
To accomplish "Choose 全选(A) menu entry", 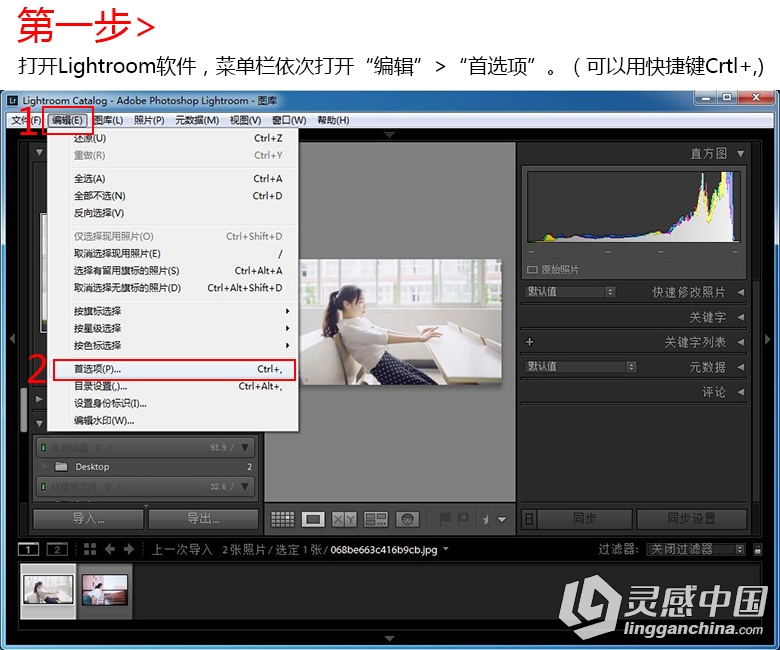I will click(x=174, y=179).
